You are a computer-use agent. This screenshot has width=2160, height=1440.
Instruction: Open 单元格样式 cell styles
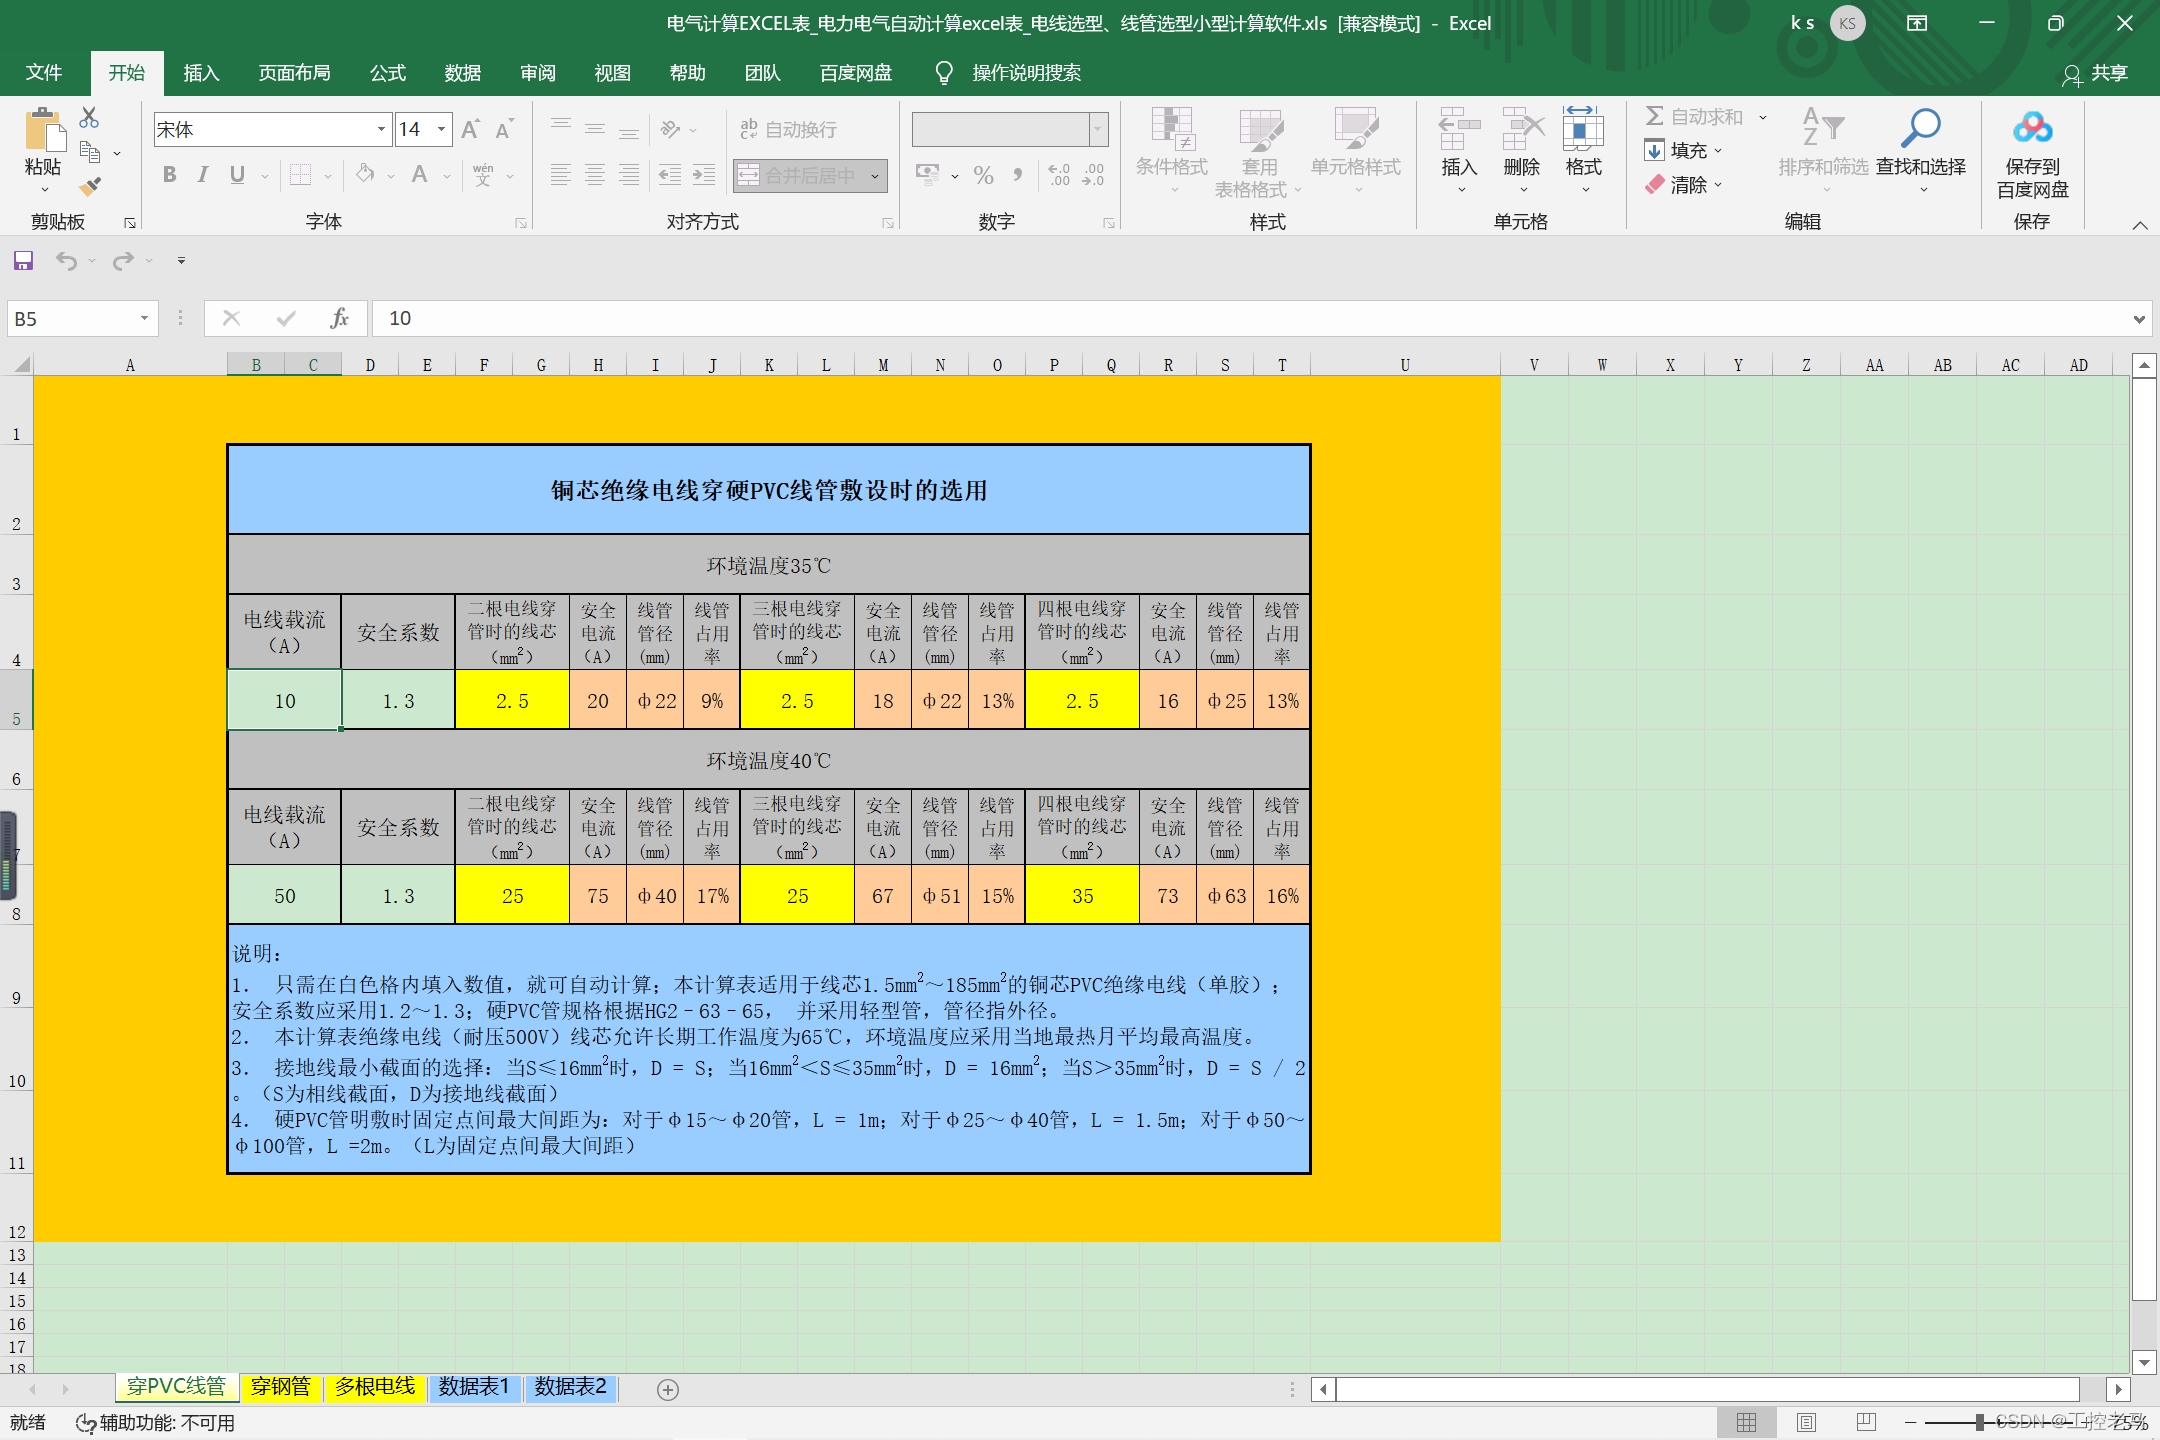[1356, 151]
